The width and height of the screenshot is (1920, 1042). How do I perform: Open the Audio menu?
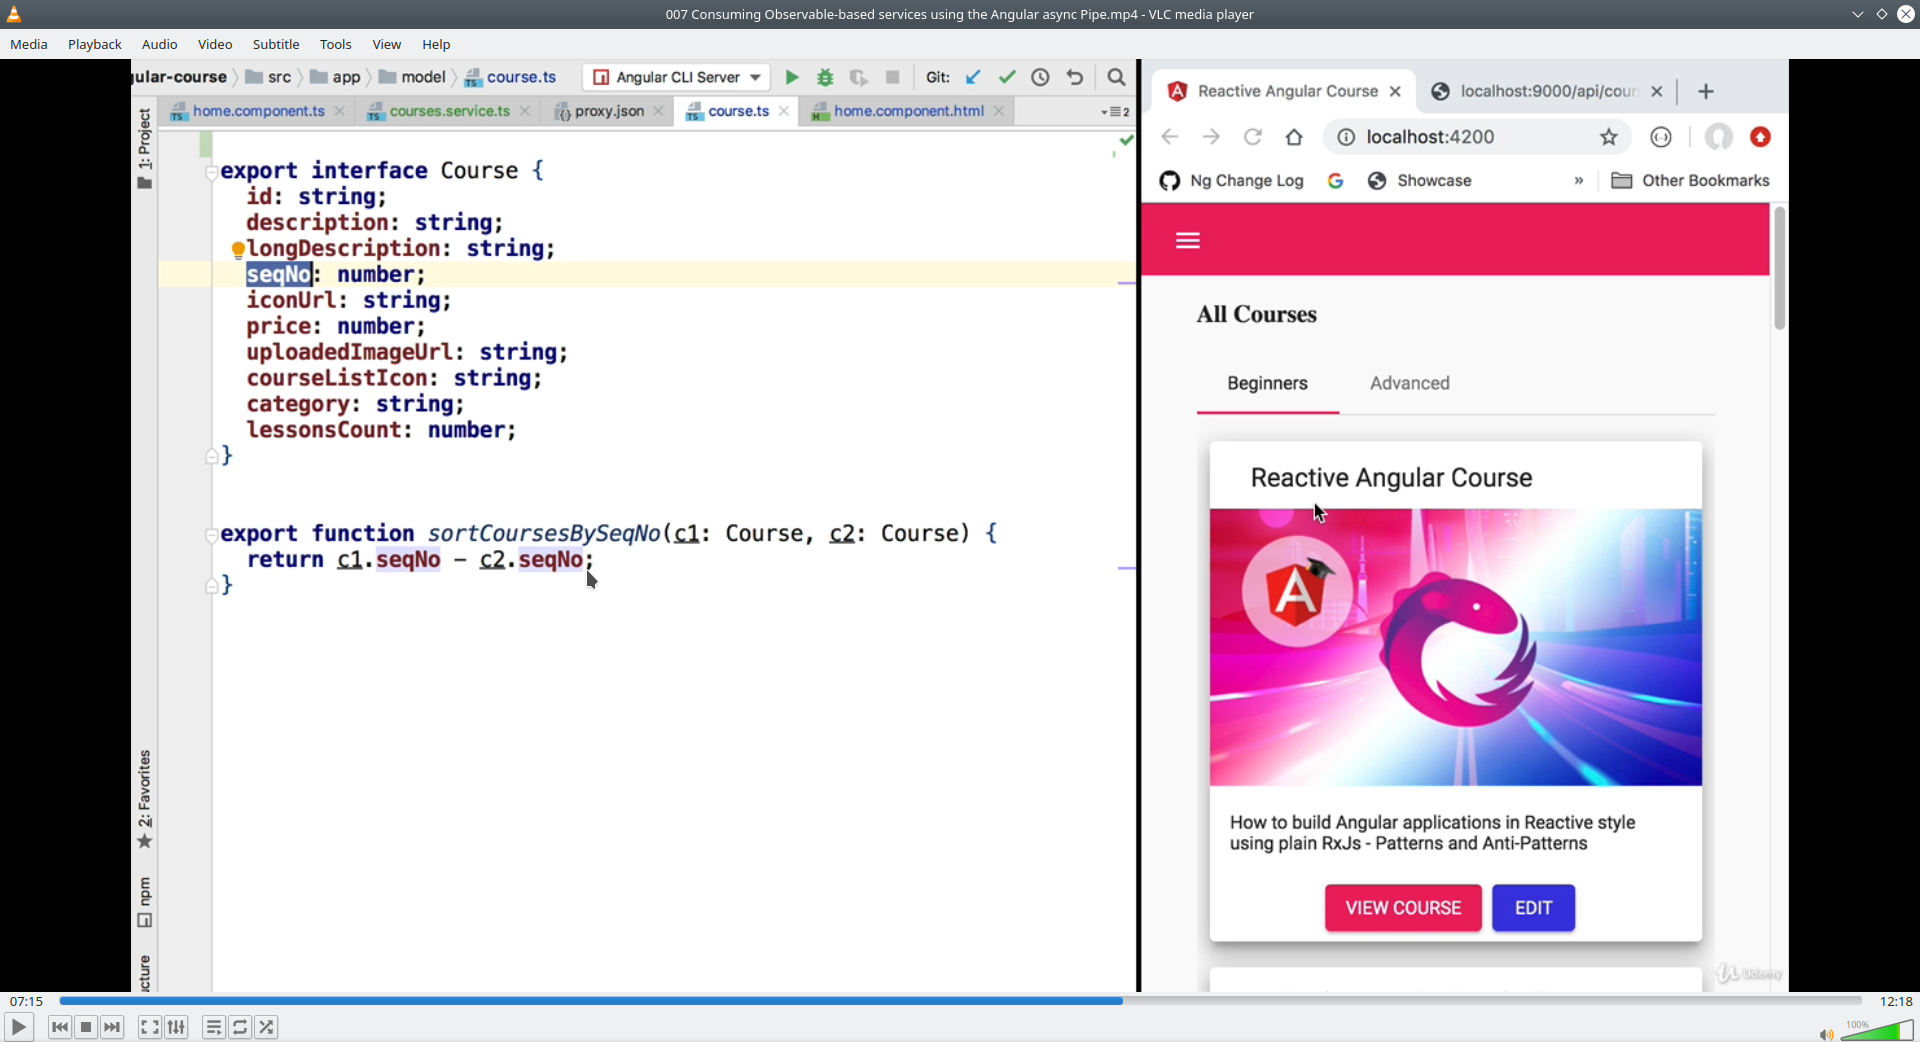pyautogui.click(x=159, y=44)
